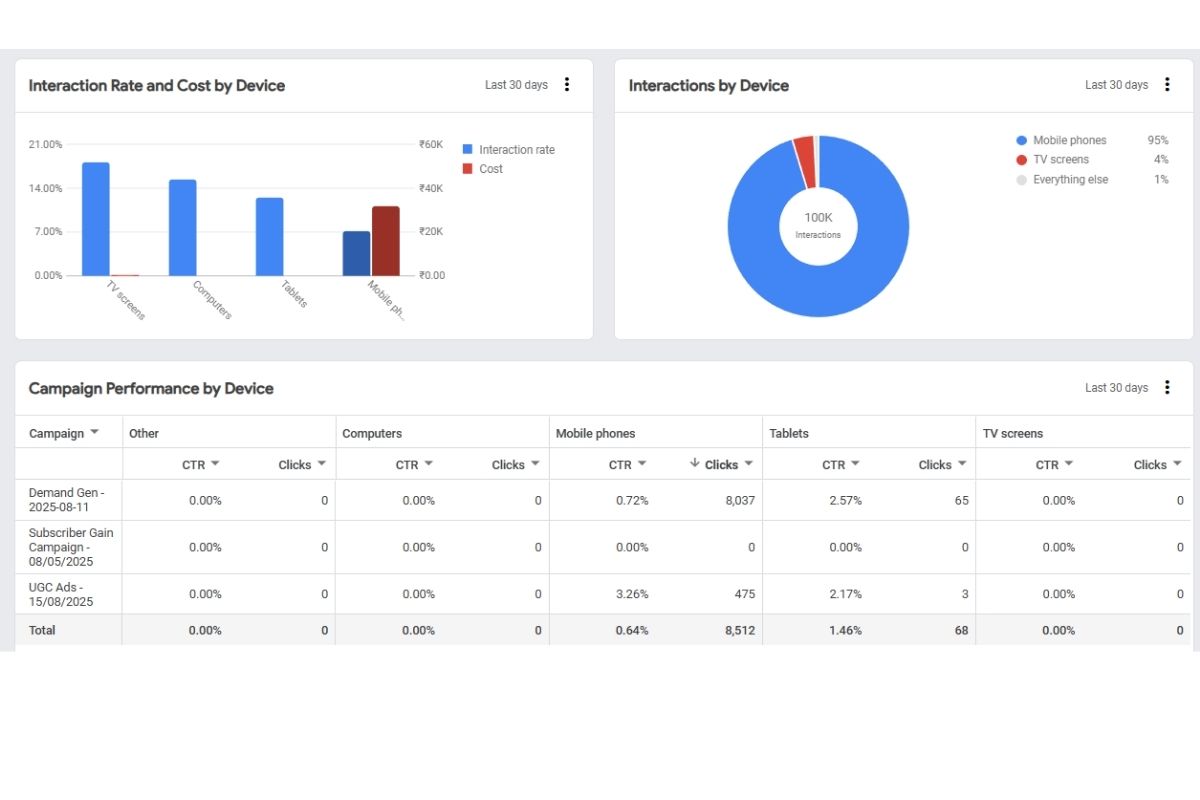Open the CTR dropdown under the Tablets column
The image size is (1200, 800).
855,464
